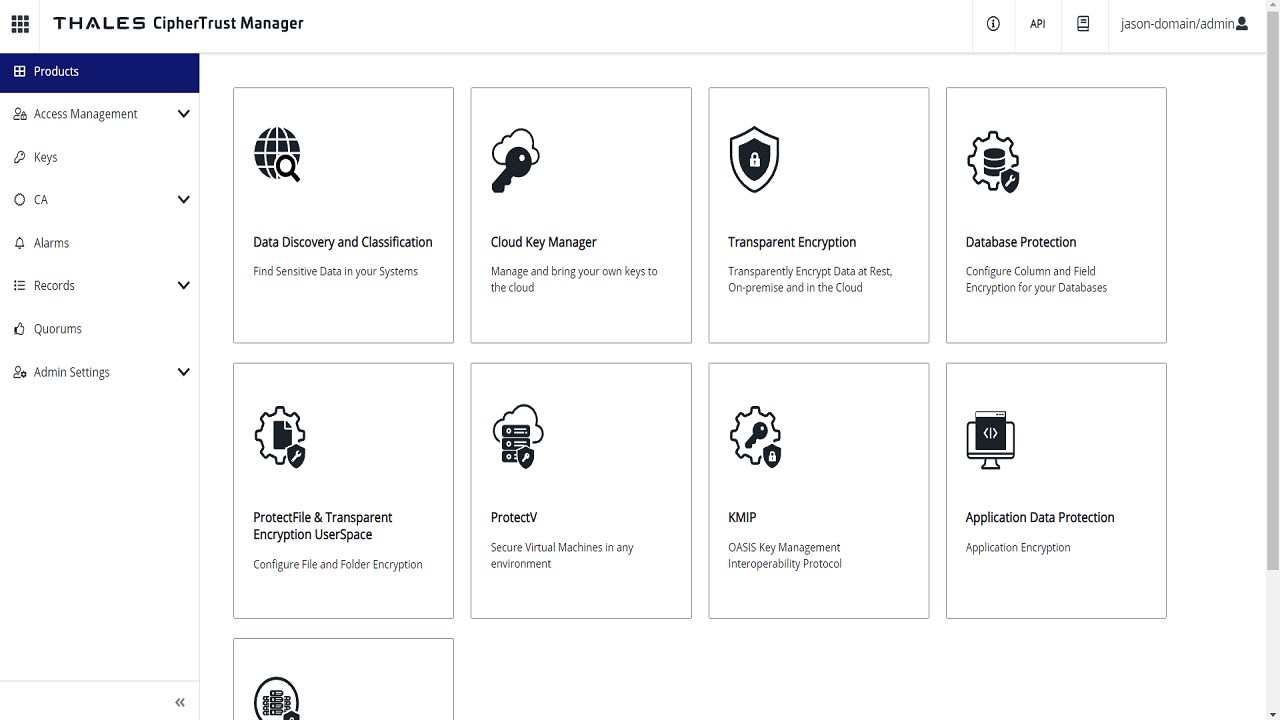Click the Database Protection gear-database icon
The height and width of the screenshot is (720, 1280).
(x=993, y=161)
